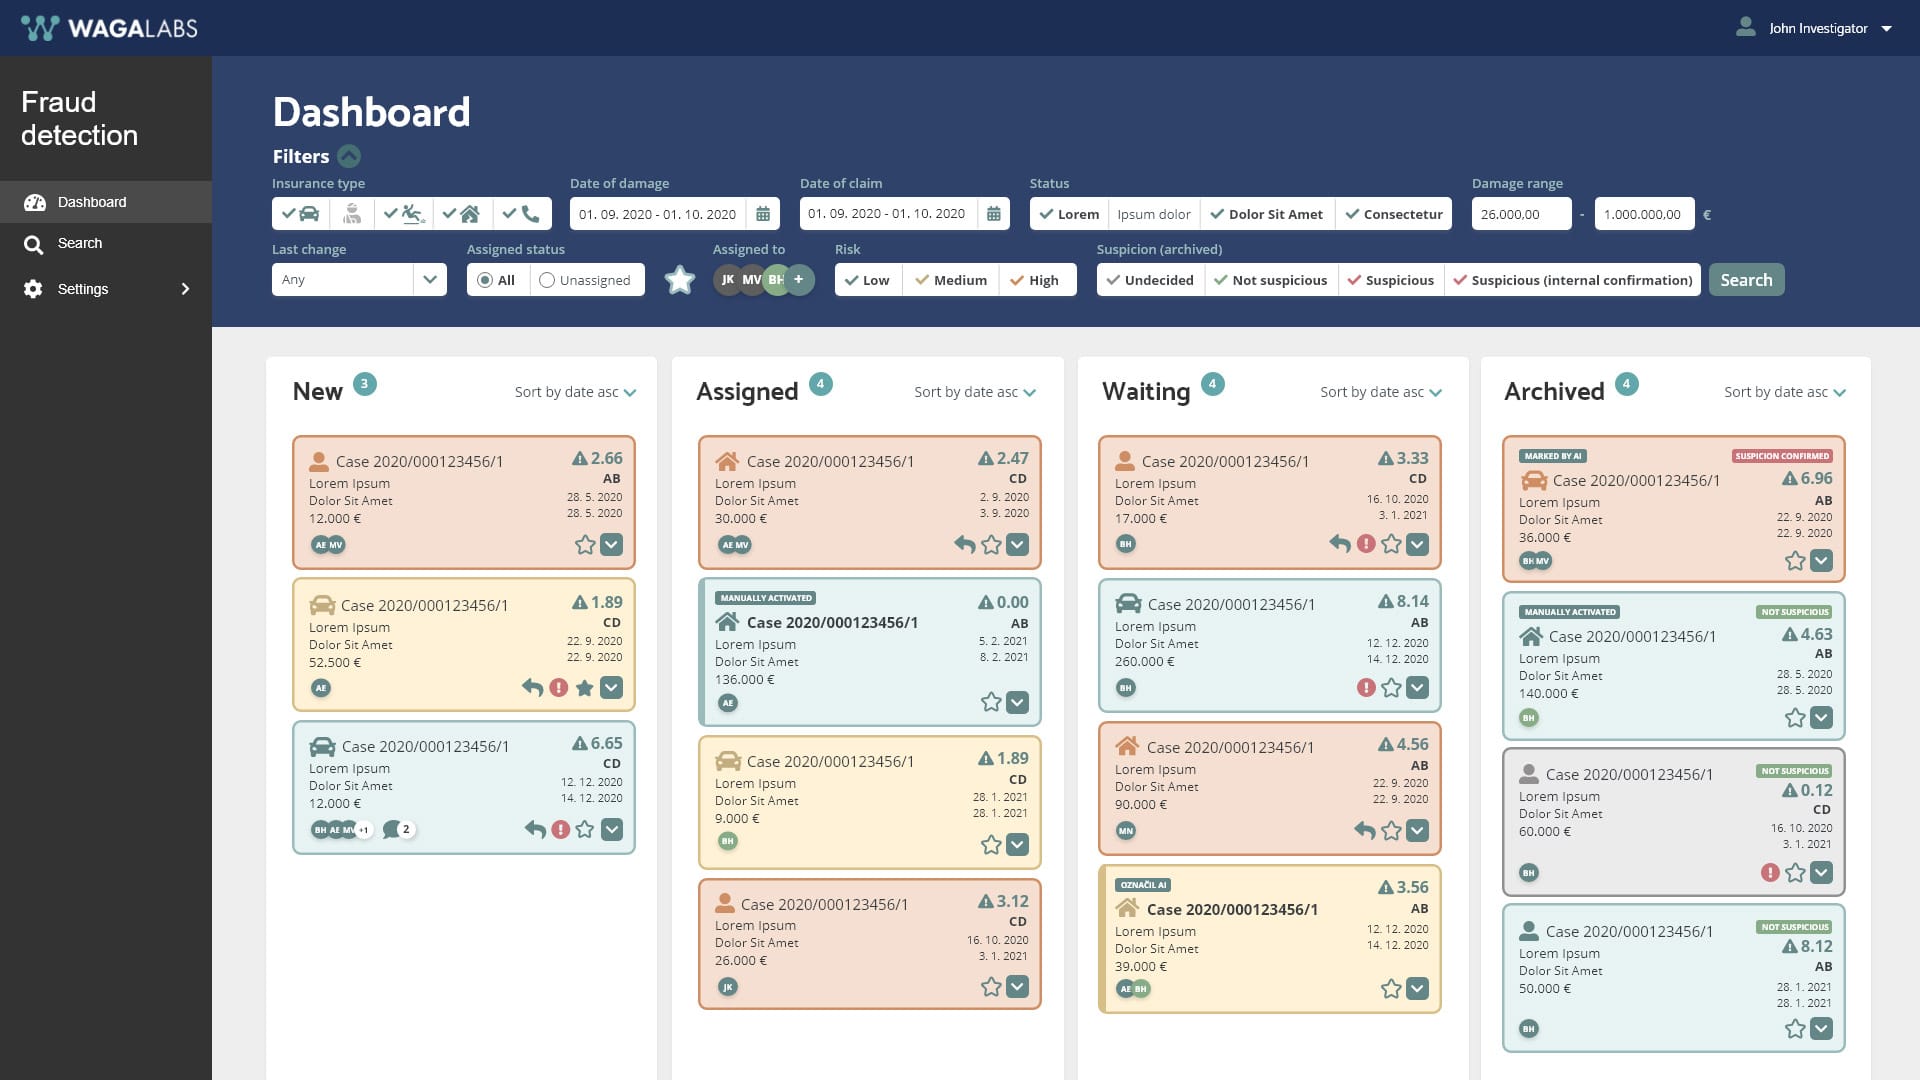Click the reply arrow on the 52.500 € case
Viewport: 1920px width, 1080px height.
532,687
